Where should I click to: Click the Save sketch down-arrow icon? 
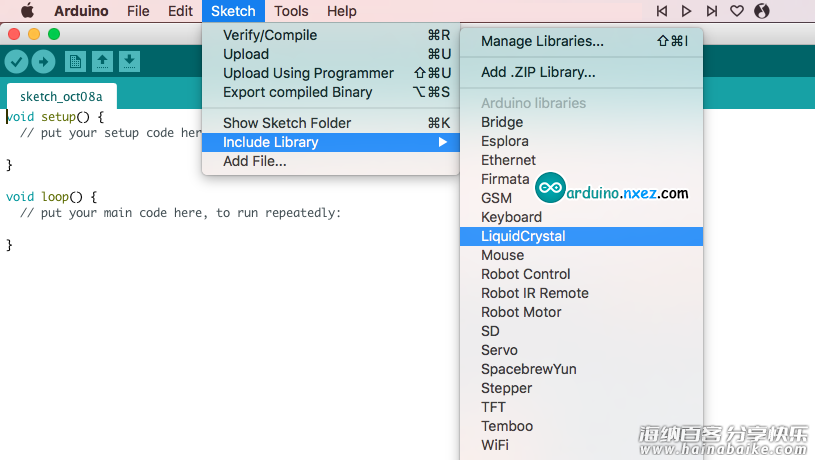pos(129,62)
